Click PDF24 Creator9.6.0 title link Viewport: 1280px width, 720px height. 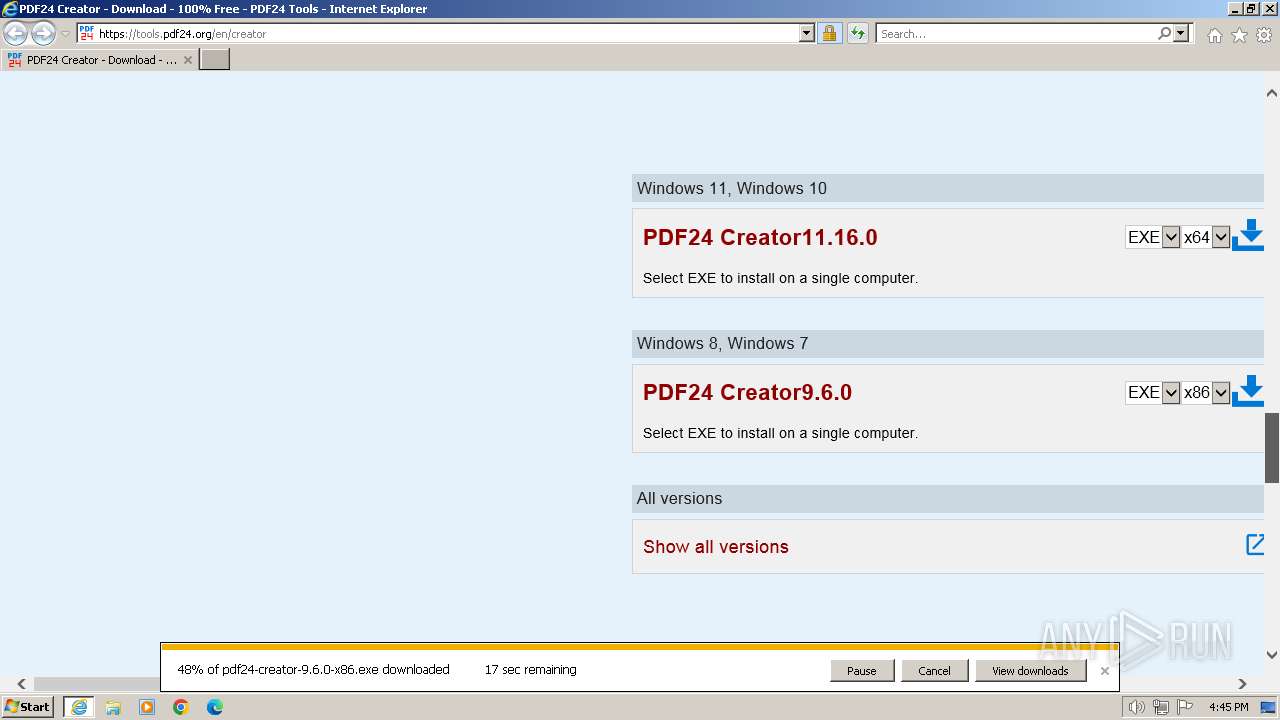747,392
